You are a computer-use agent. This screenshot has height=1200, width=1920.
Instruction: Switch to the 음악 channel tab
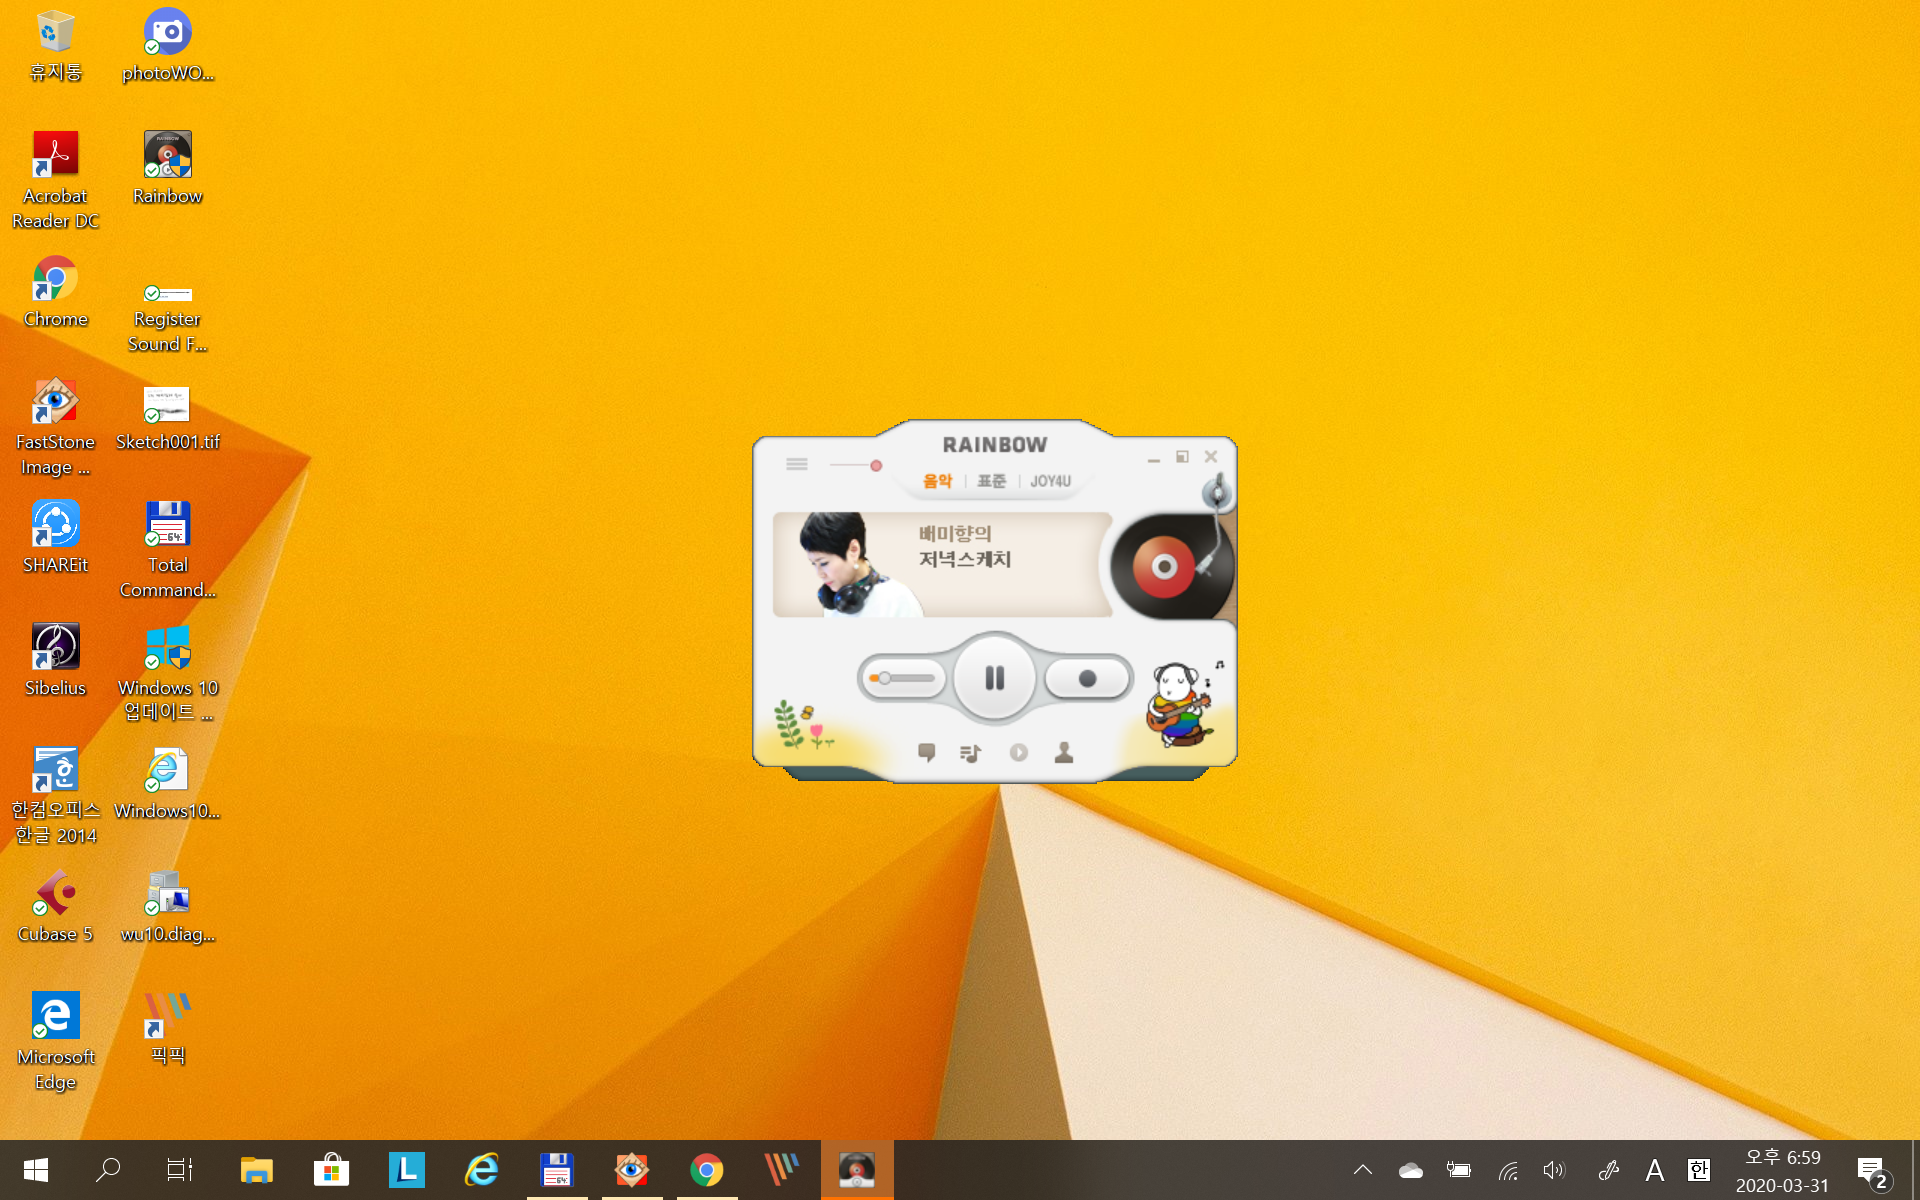937,481
